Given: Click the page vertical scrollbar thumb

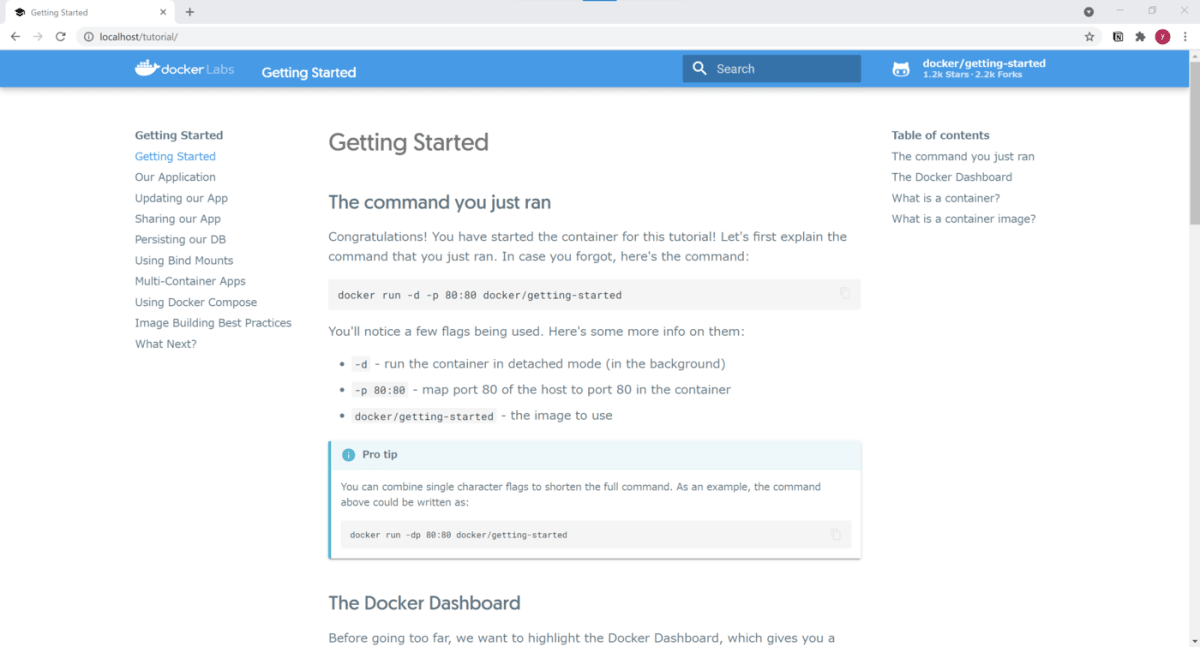Looking at the screenshot, I should [x=1194, y=142].
